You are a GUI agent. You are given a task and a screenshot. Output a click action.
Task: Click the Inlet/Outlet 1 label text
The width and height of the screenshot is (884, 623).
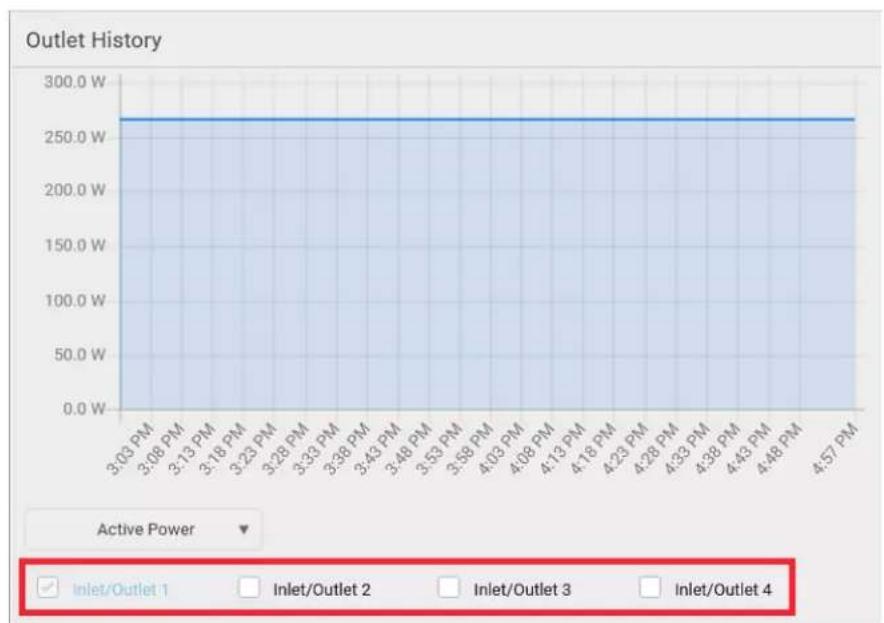(121, 590)
